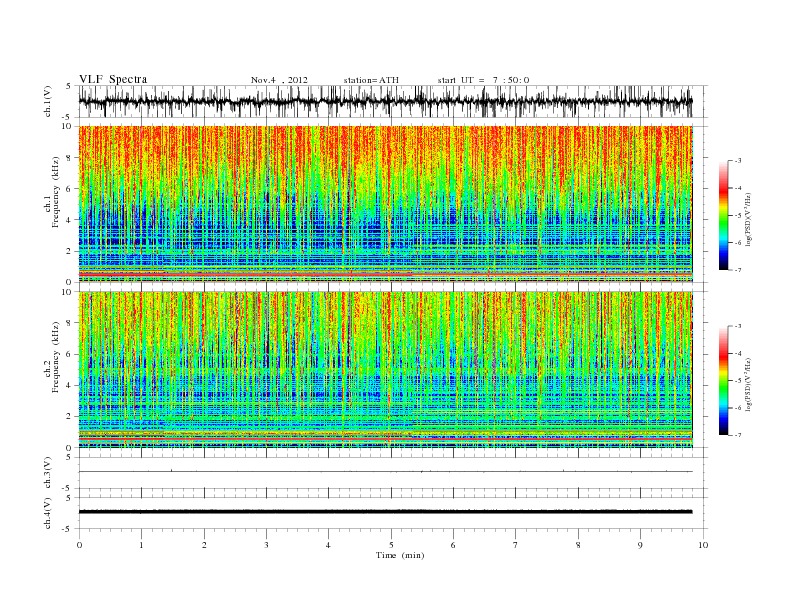Click the '10' tick label on time axis

coord(703,545)
